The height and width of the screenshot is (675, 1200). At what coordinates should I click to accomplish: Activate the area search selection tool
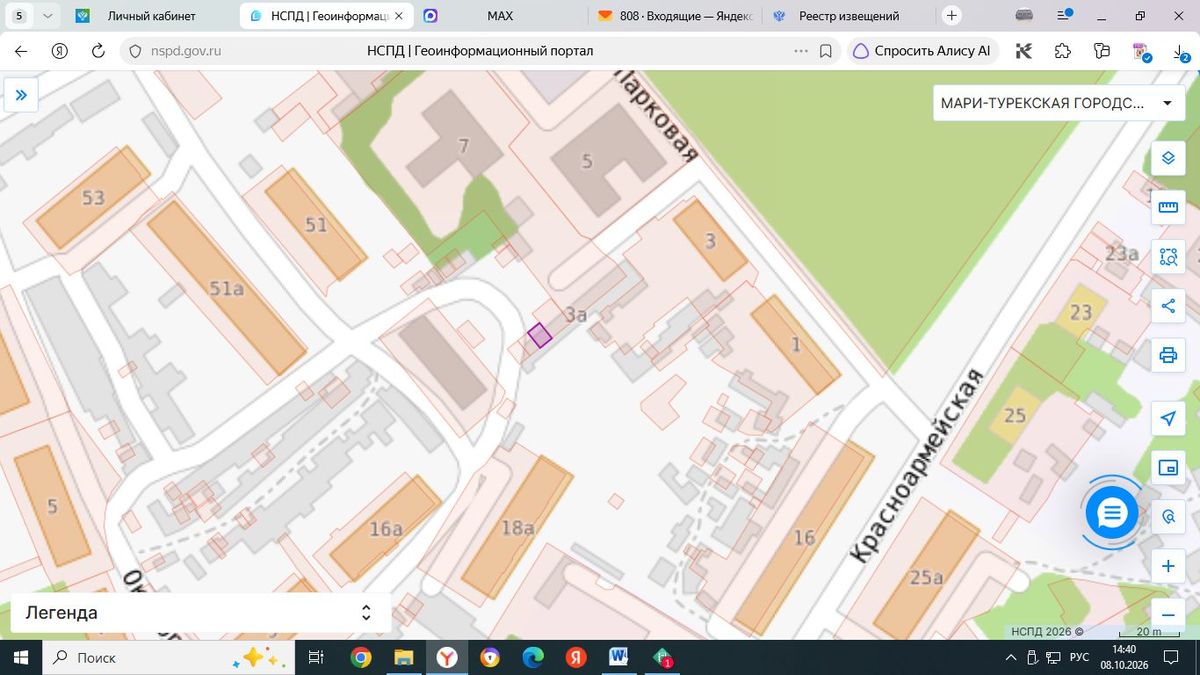(x=1167, y=257)
